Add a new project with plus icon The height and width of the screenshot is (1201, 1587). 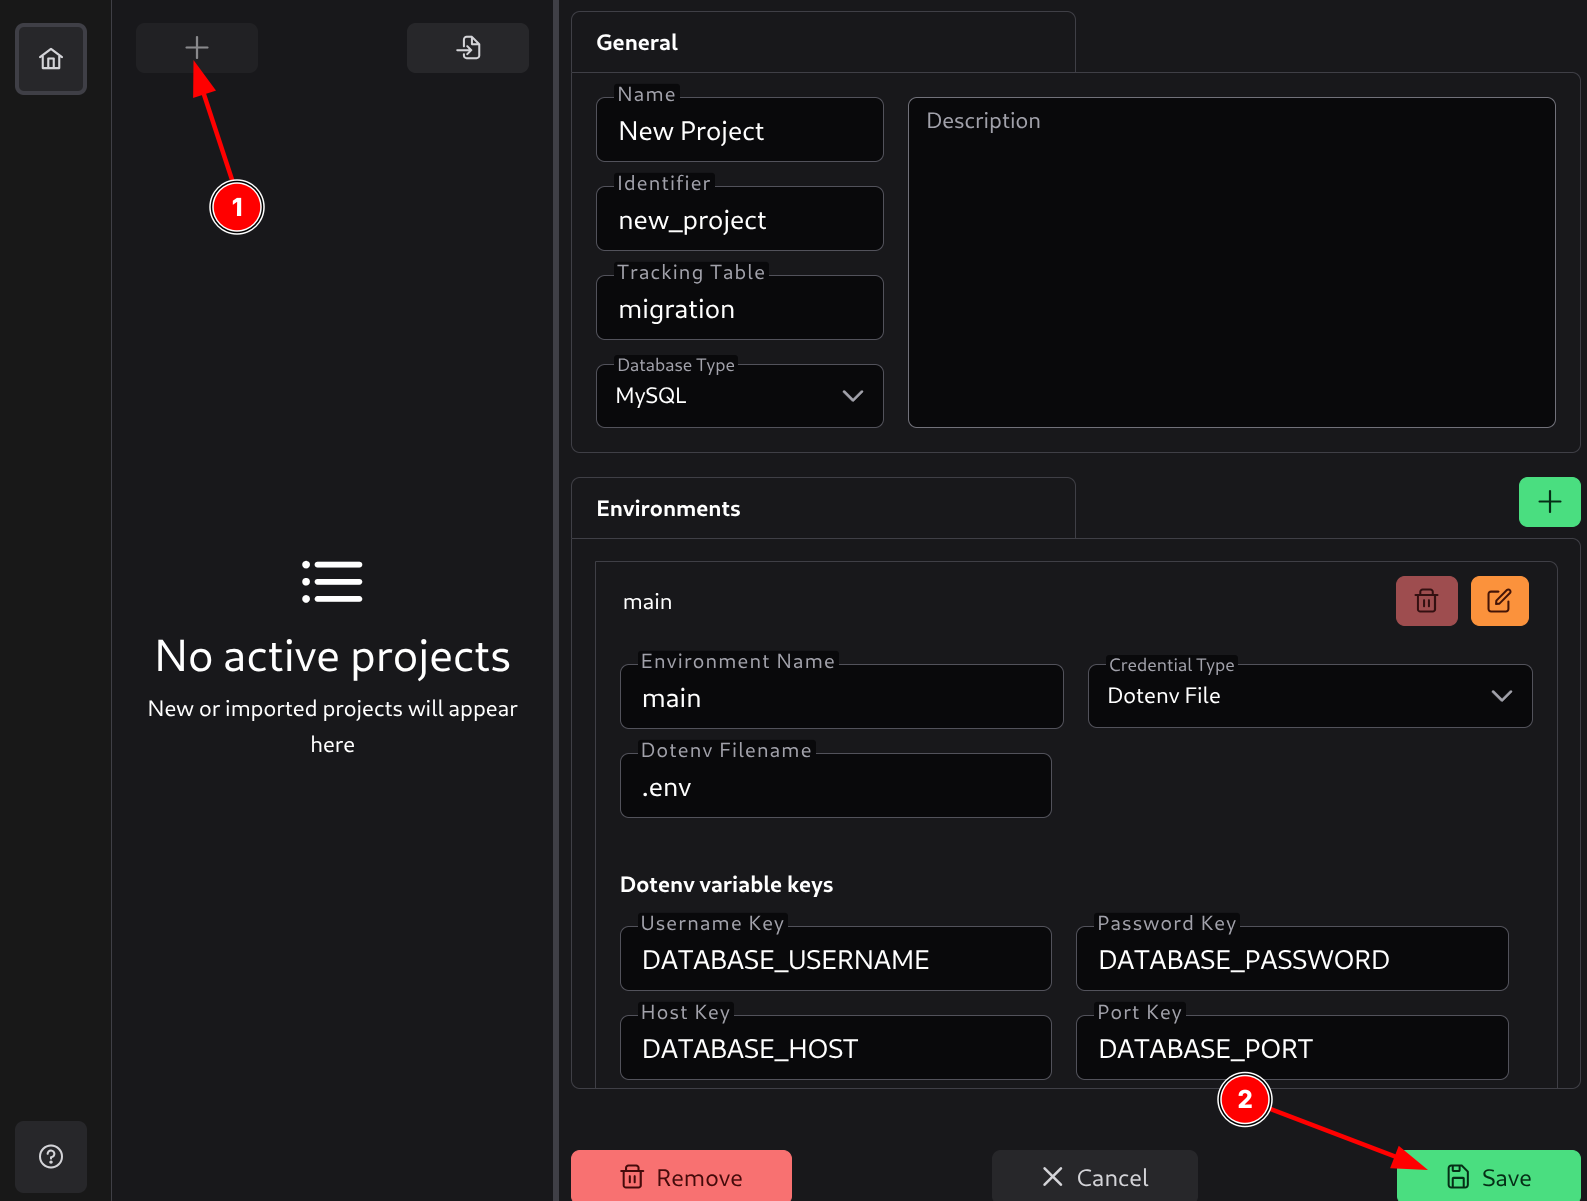197,47
